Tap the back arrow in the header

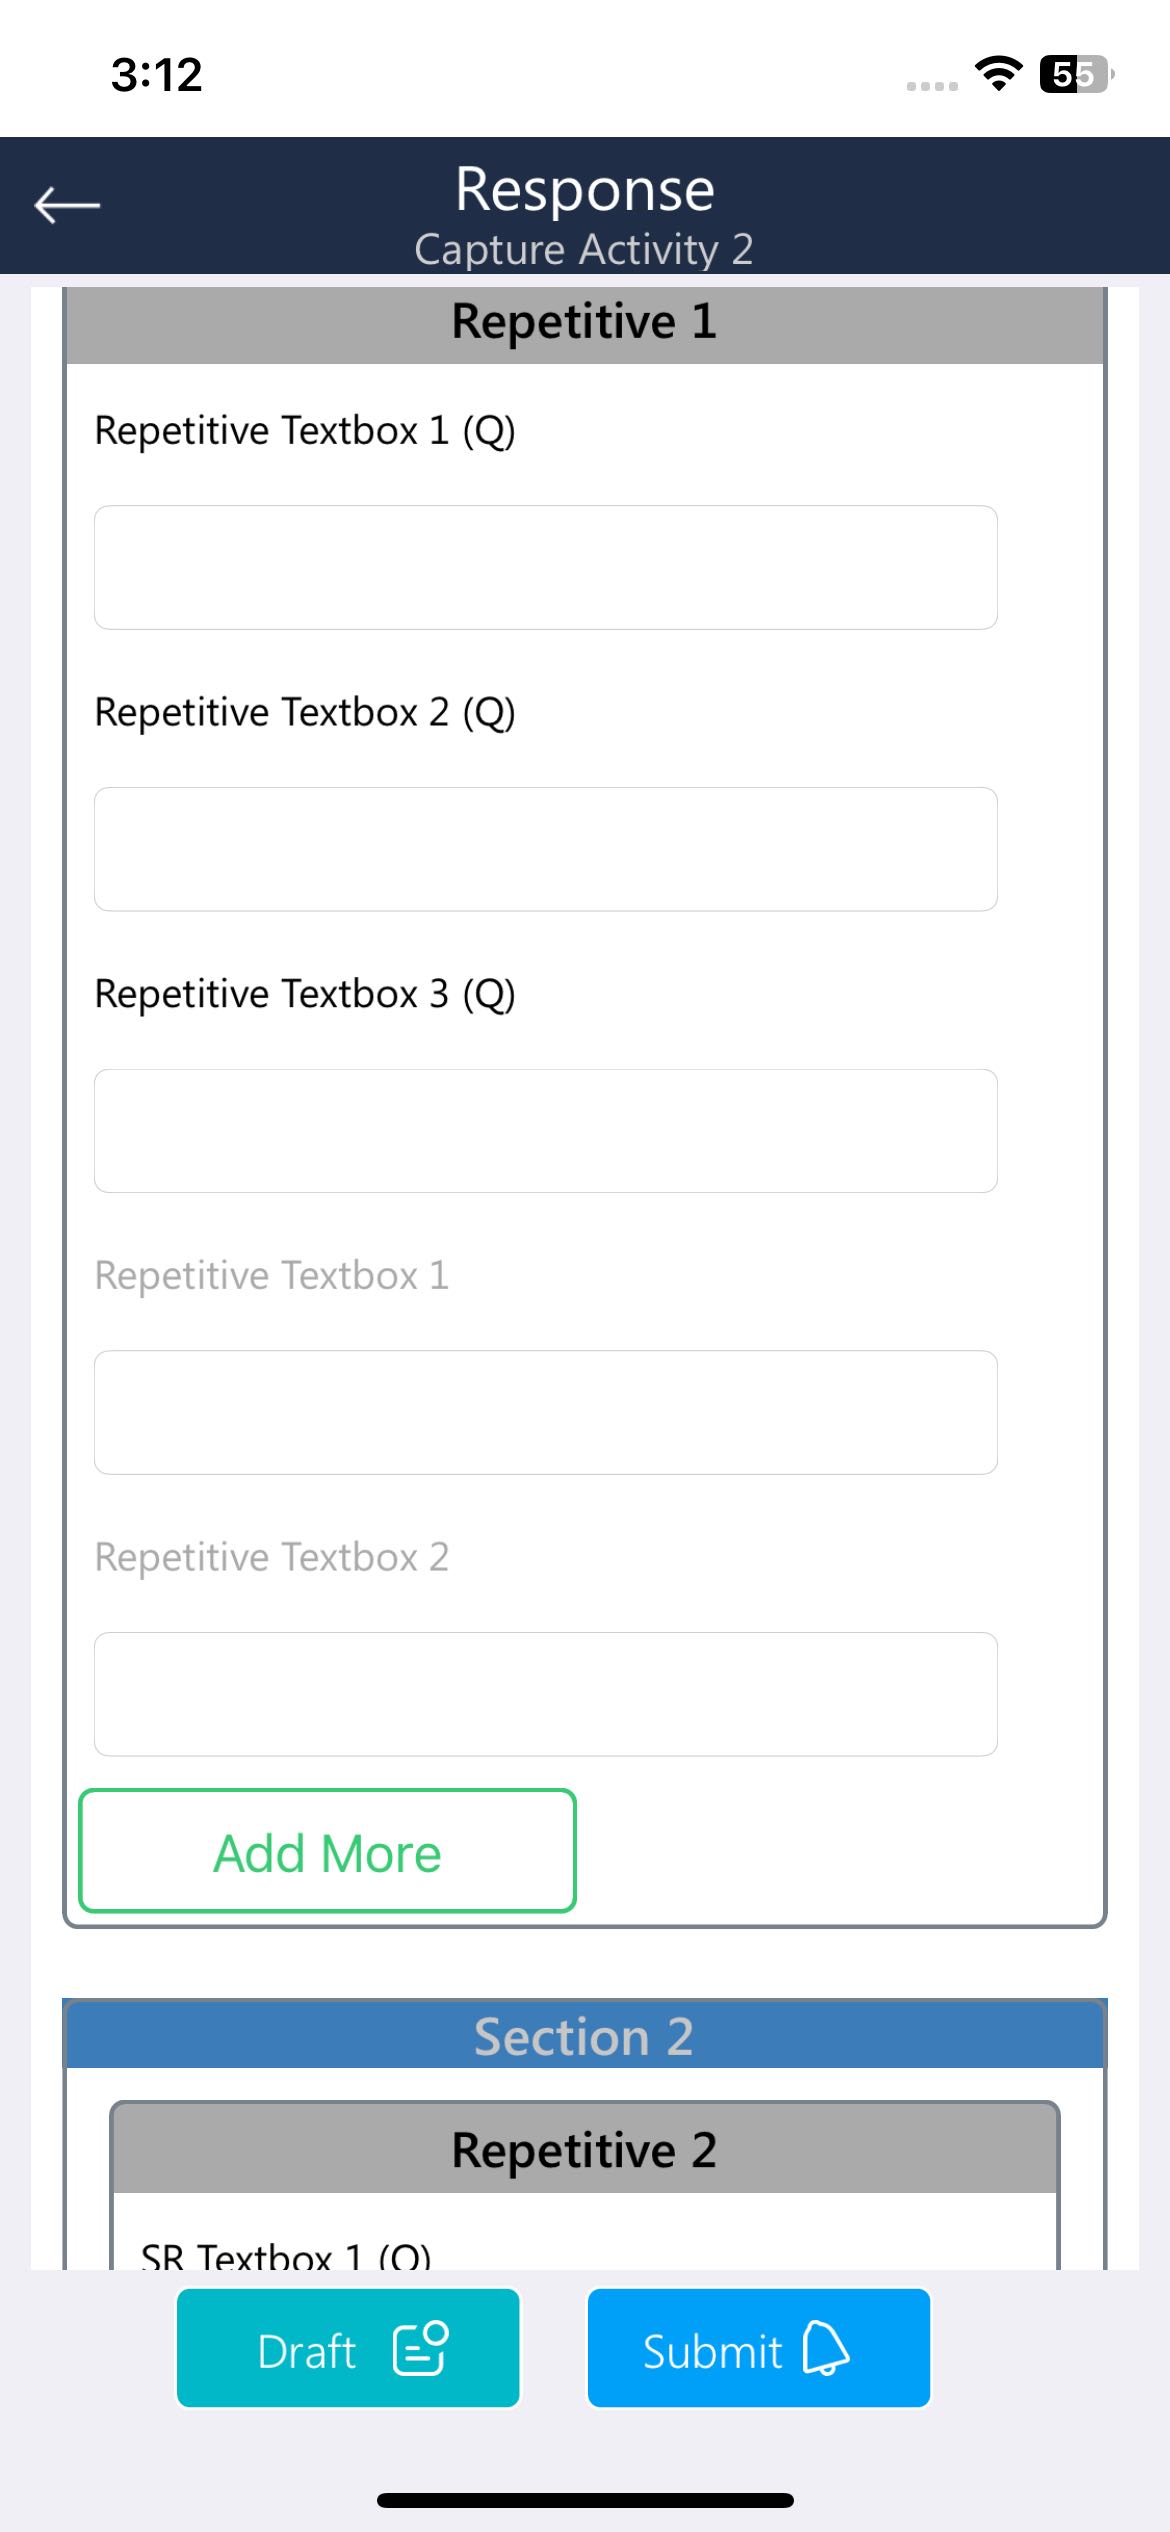67,205
